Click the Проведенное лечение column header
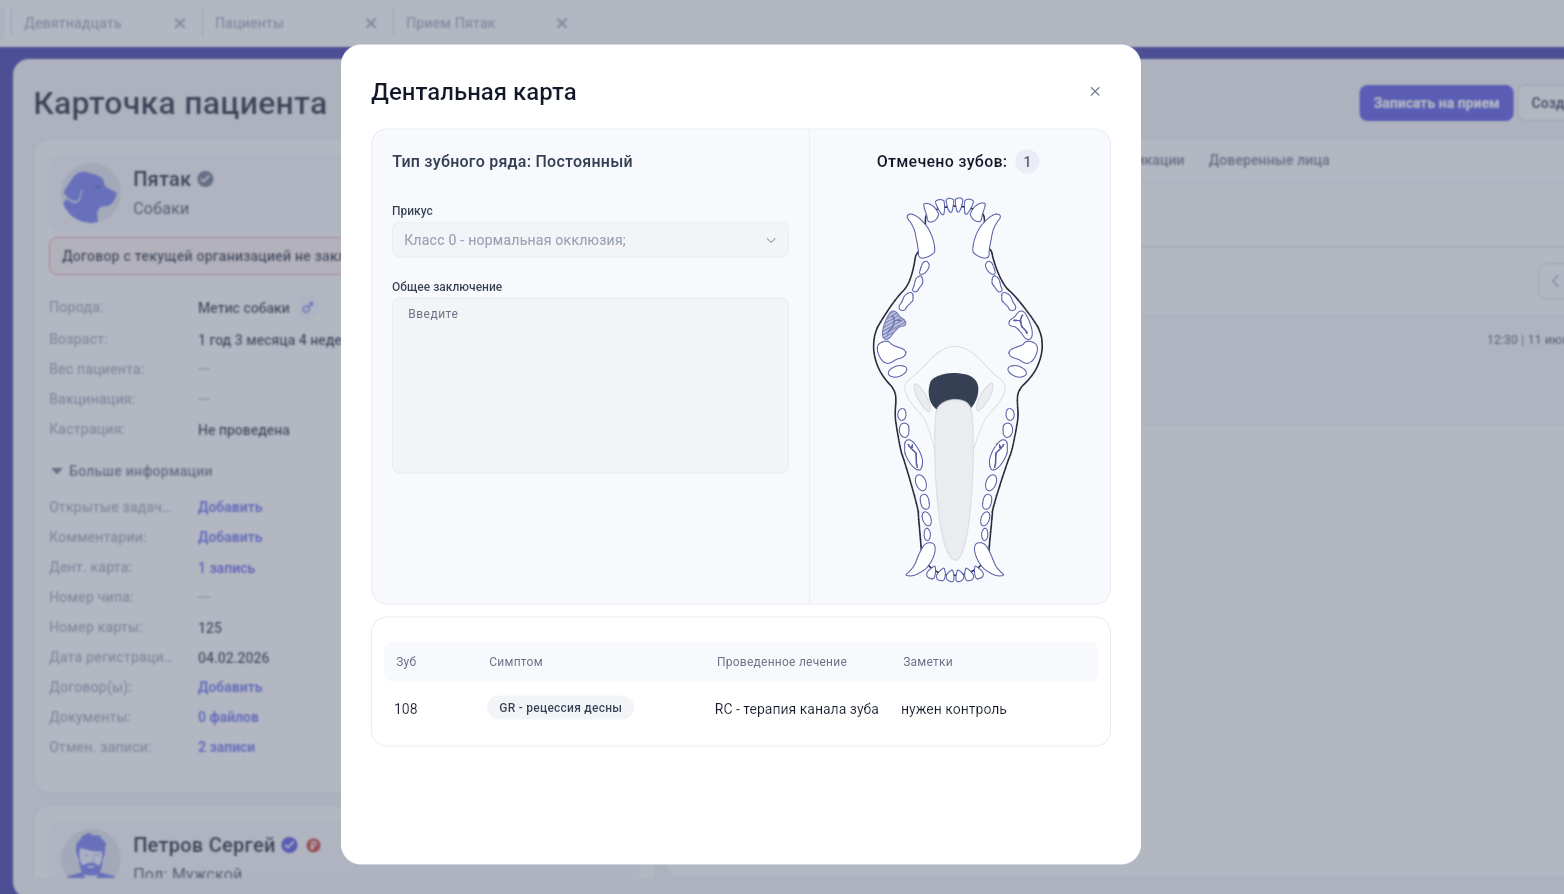 (x=782, y=662)
